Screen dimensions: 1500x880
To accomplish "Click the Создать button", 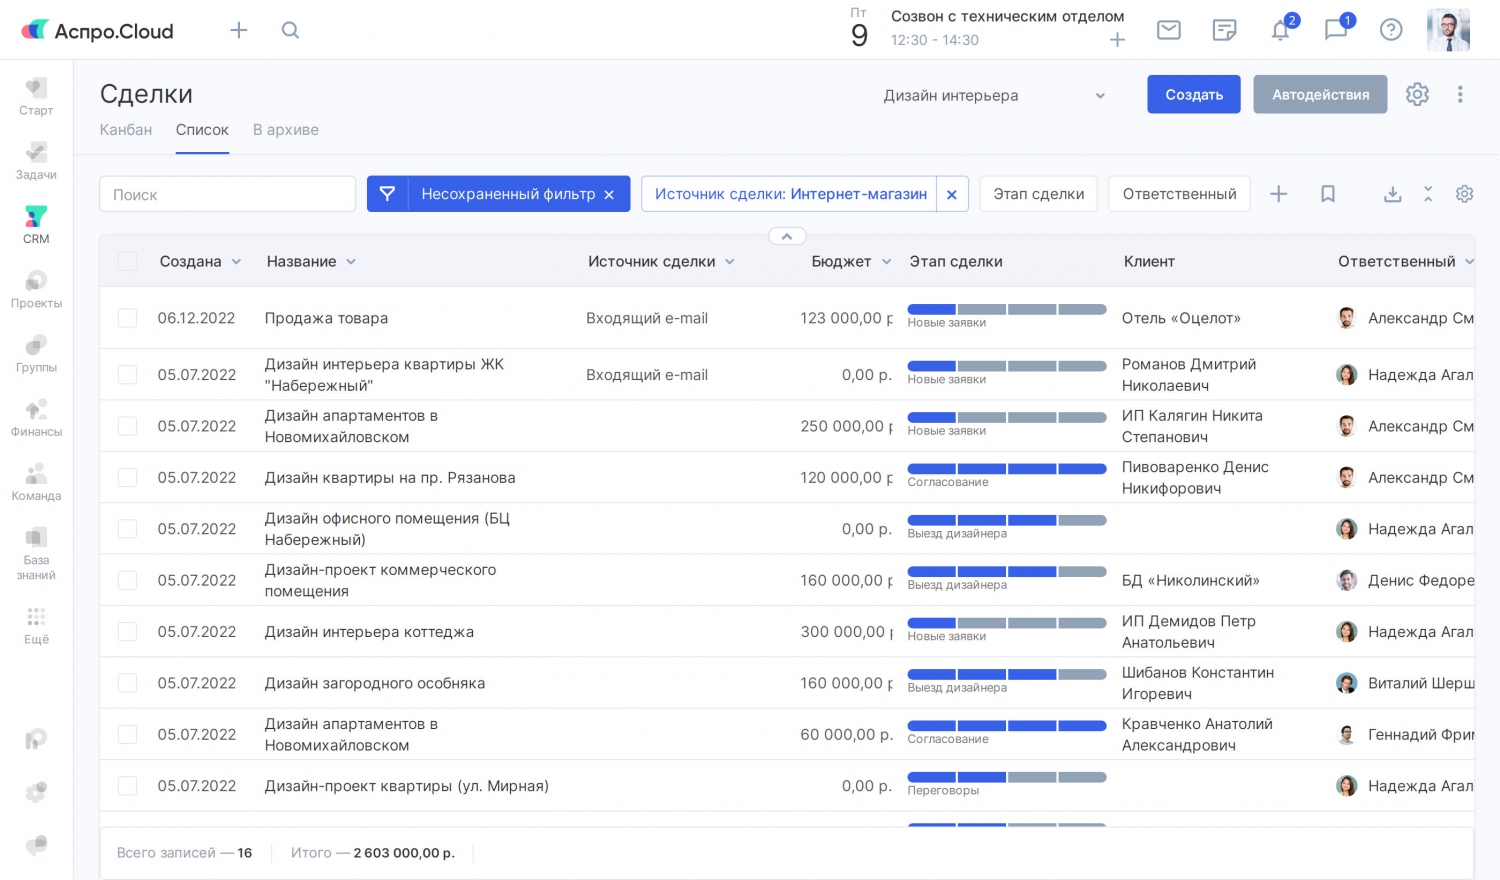I will [x=1194, y=94].
